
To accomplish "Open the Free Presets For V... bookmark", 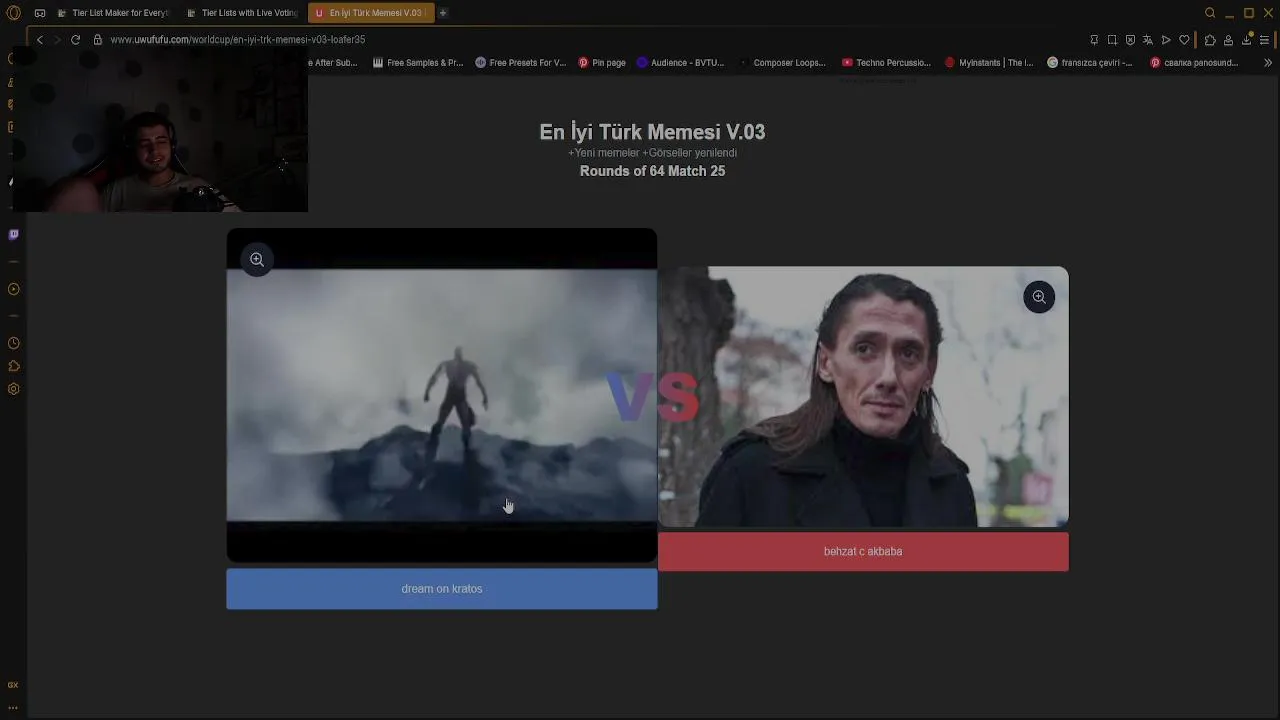I will [521, 63].
